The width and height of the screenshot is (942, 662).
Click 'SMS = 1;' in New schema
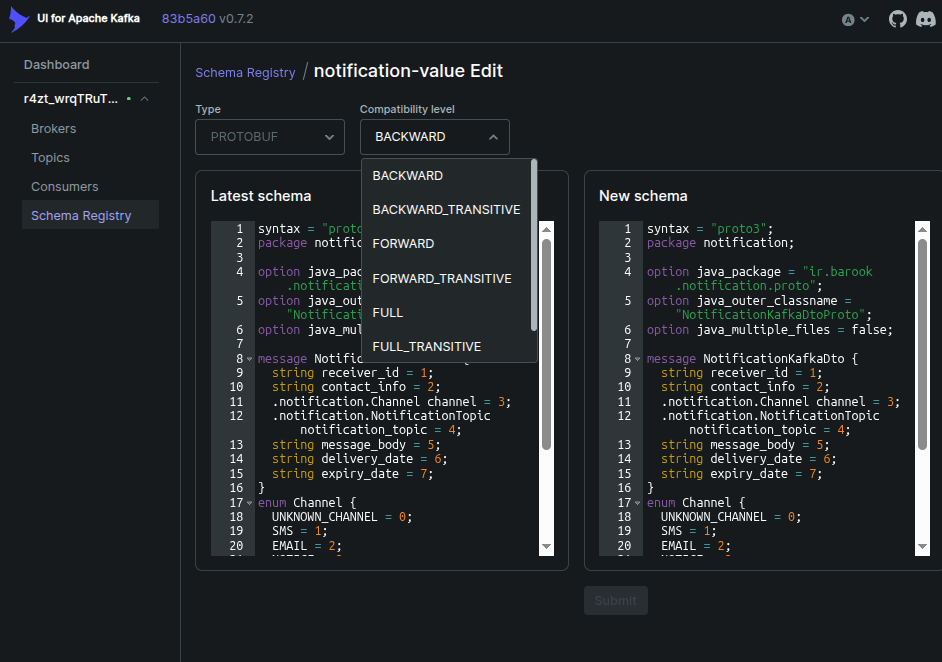(x=688, y=532)
